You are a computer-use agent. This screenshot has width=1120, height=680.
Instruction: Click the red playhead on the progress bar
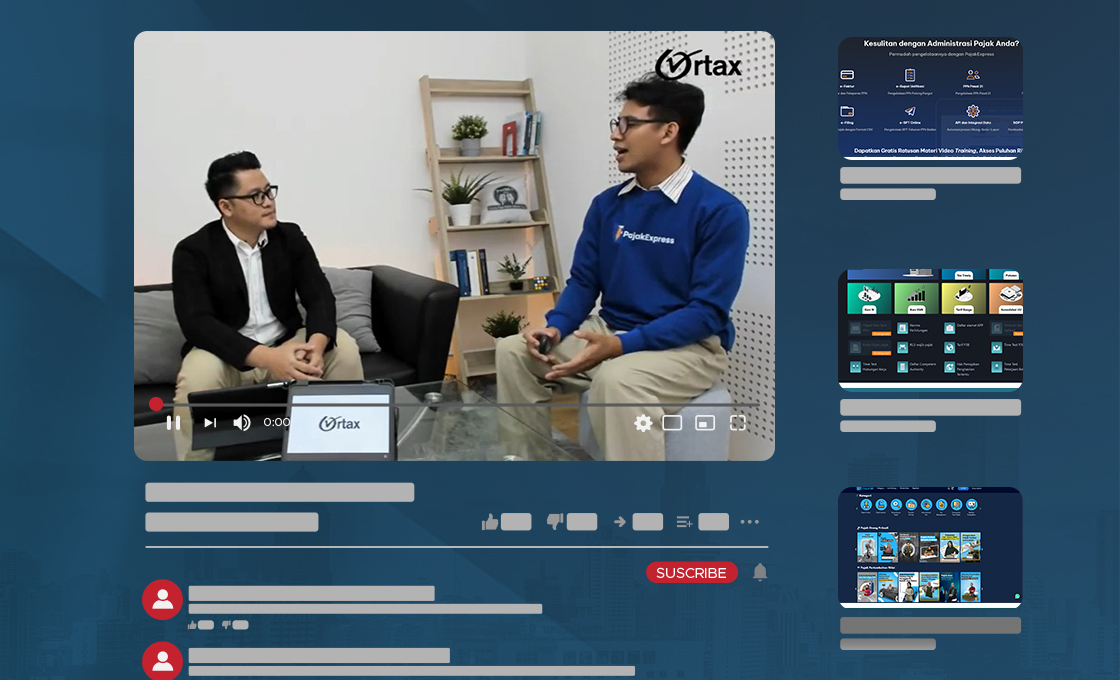point(156,403)
